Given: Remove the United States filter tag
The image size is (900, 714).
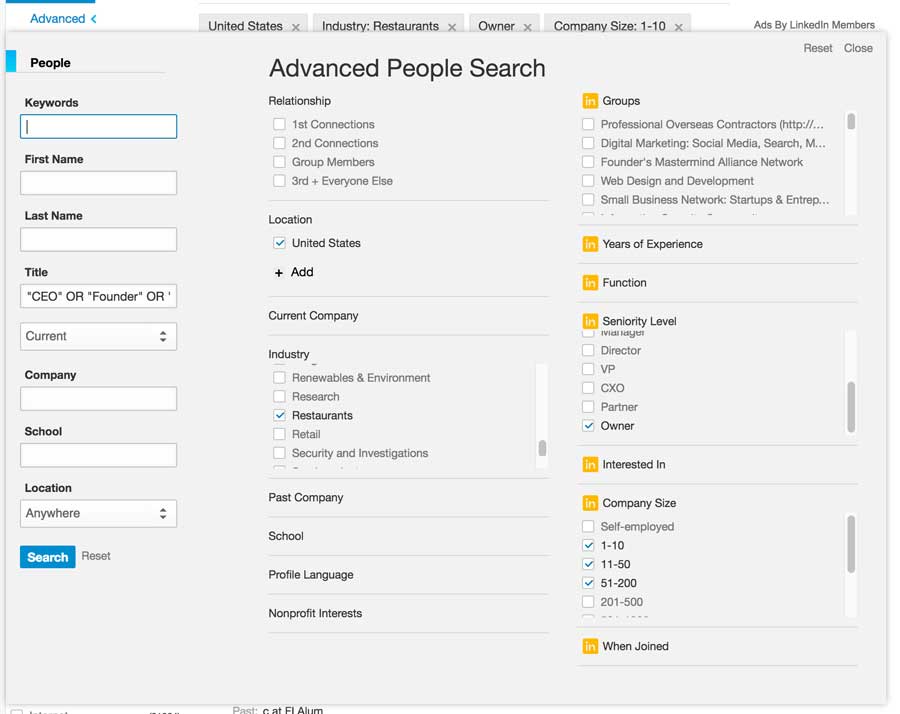Looking at the screenshot, I should (x=296, y=27).
